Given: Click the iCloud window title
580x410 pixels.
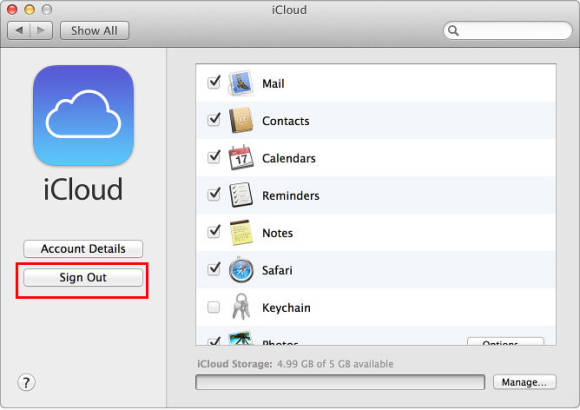Looking at the screenshot, I should point(289,10).
